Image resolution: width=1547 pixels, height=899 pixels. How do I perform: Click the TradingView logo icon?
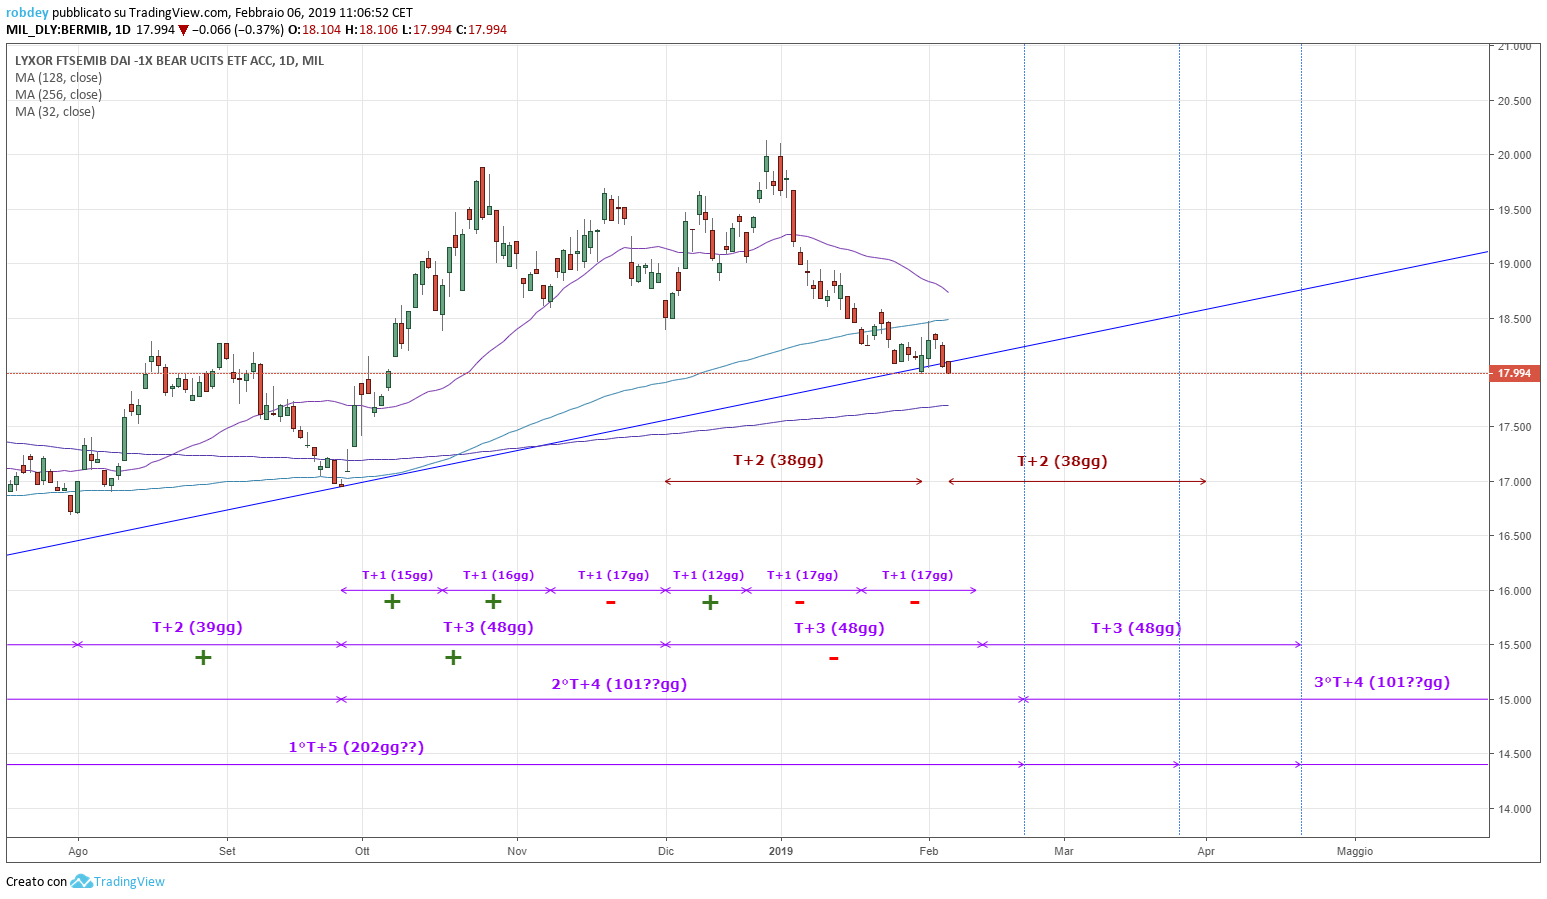(81, 881)
